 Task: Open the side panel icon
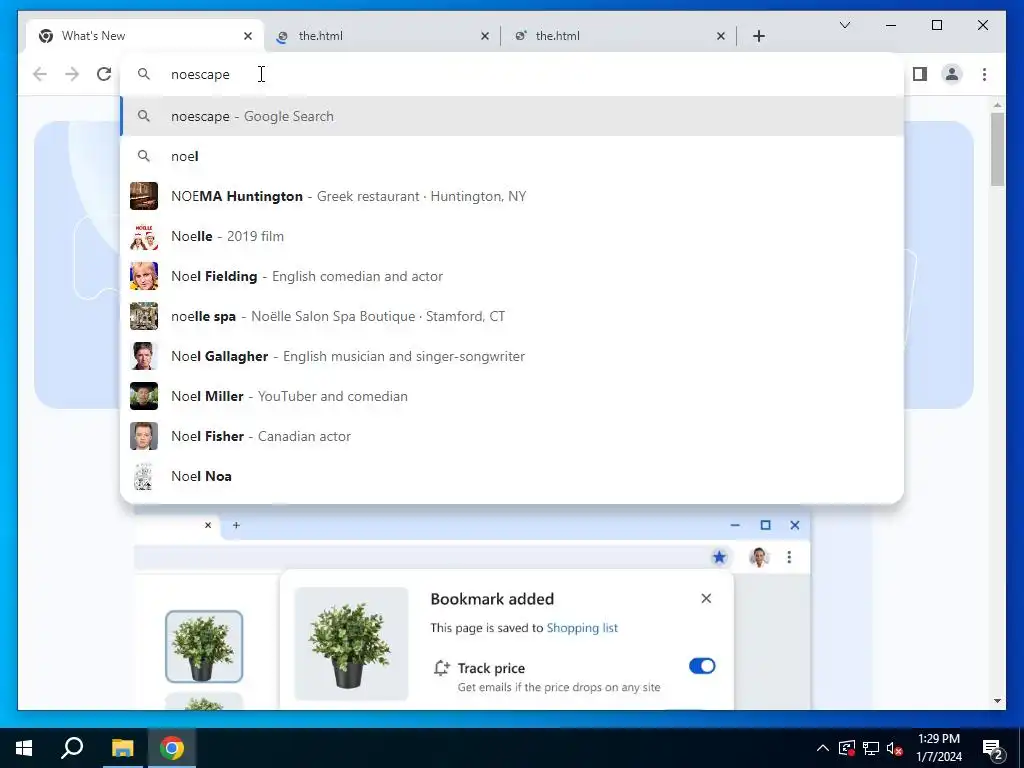tap(920, 74)
